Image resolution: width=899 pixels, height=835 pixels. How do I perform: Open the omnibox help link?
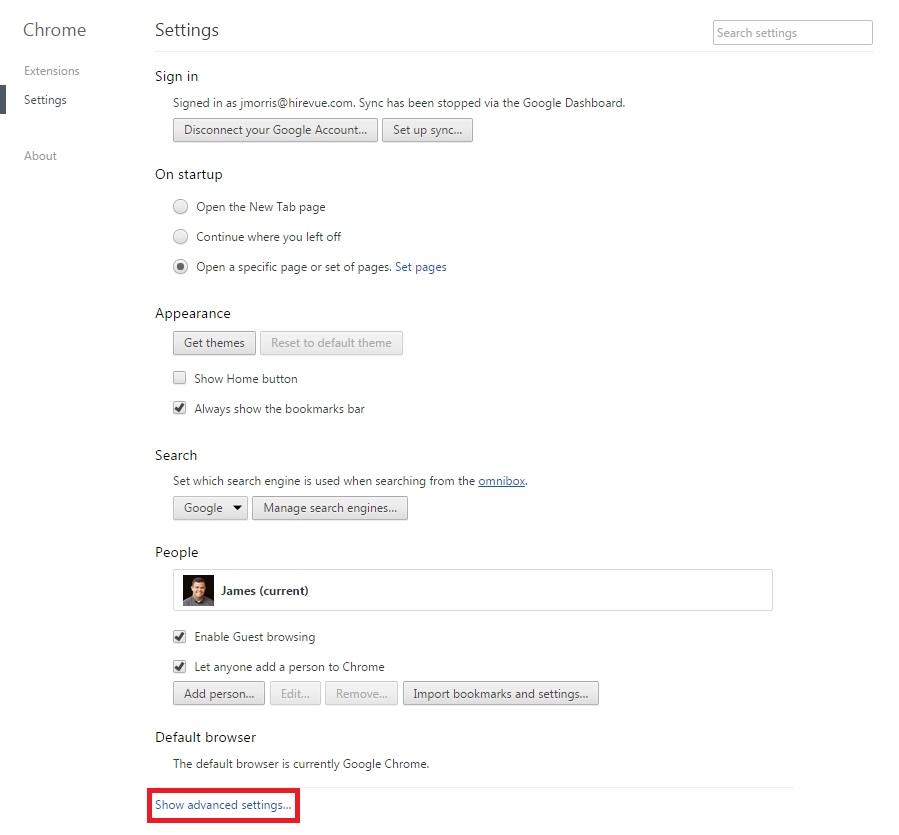pyautogui.click(x=501, y=481)
